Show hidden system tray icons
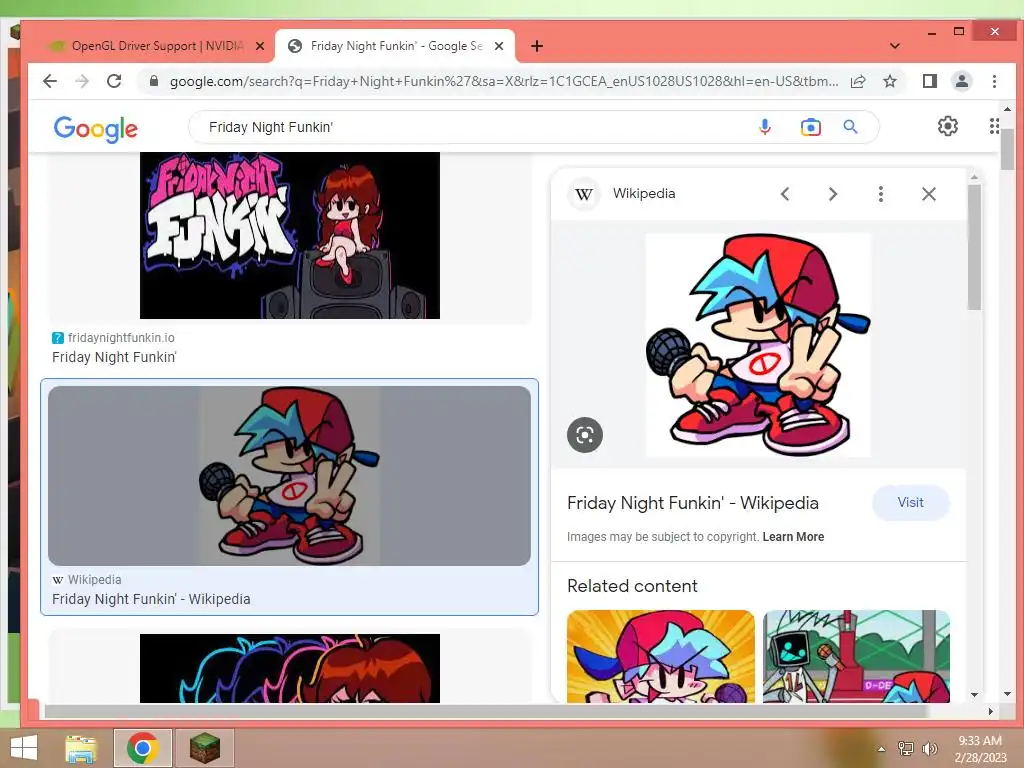 pyautogui.click(x=881, y=749)
